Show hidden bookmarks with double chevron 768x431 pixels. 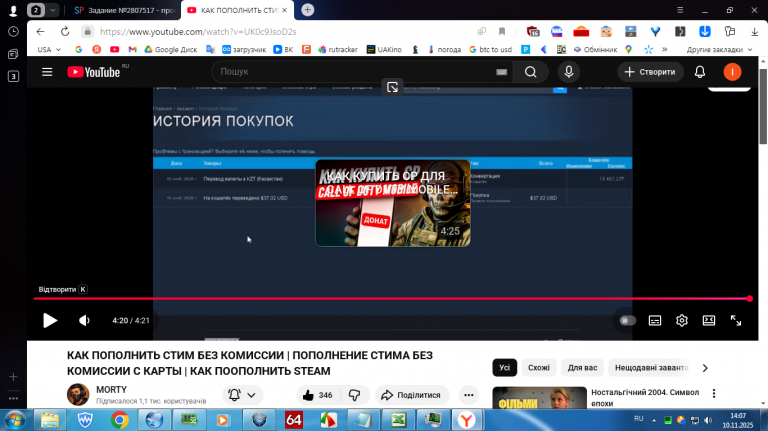pyautogui.click(x=665, y=49)
